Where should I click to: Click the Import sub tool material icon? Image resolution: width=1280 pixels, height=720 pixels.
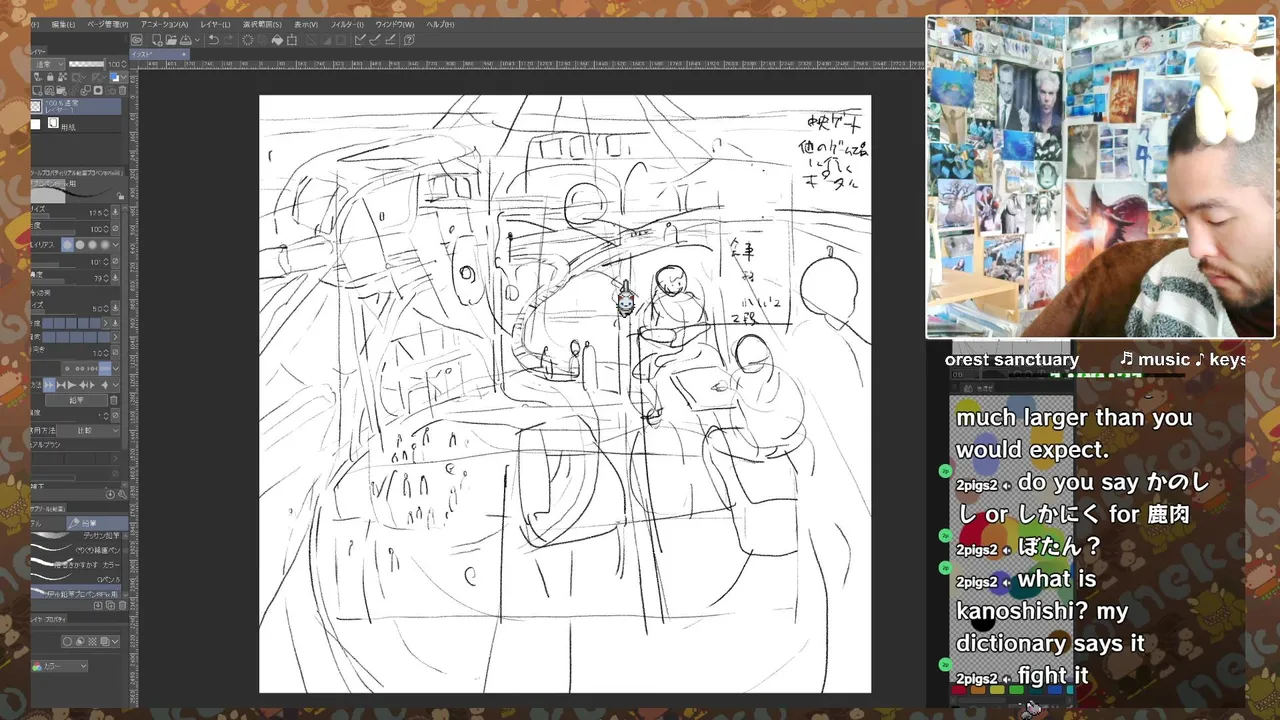98,605
